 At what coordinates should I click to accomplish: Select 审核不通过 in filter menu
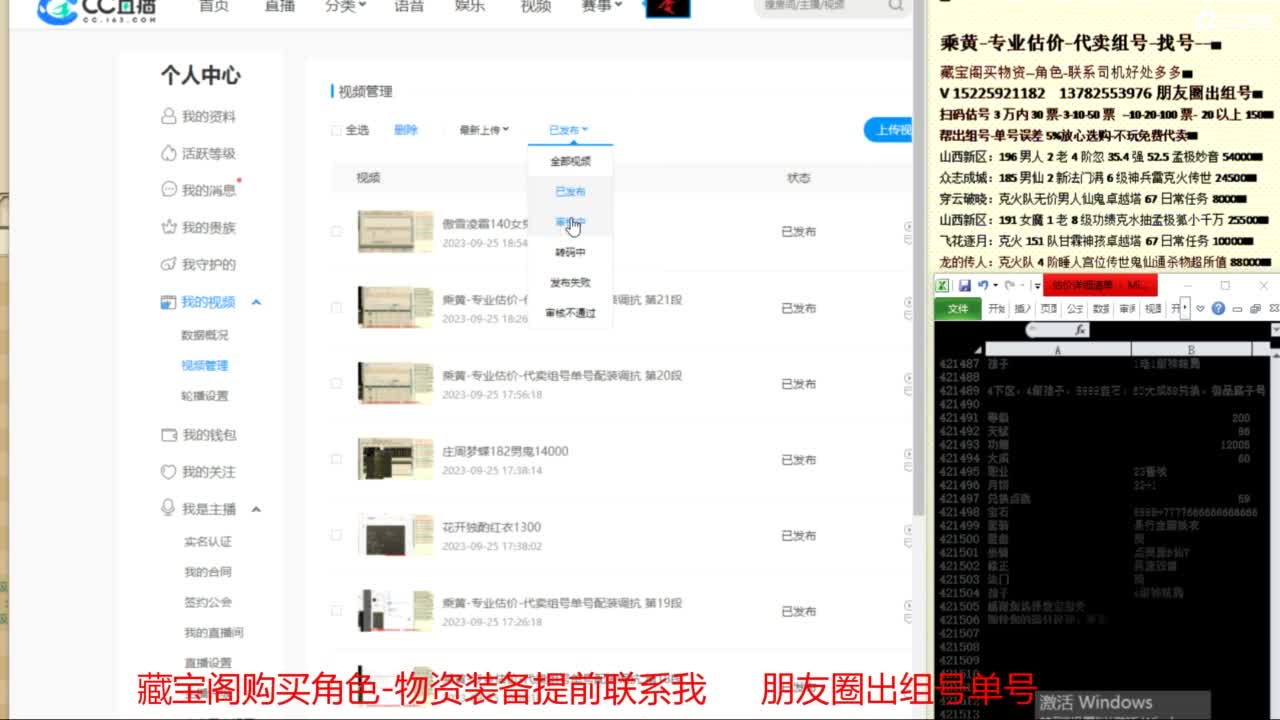tap(570, 313)
